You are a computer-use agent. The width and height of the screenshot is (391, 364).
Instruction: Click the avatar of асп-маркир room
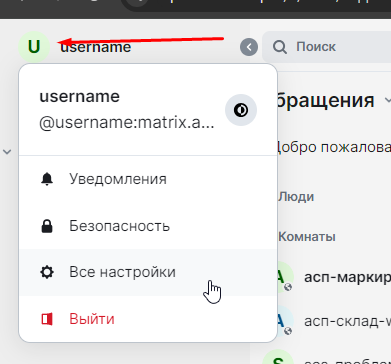285,277
